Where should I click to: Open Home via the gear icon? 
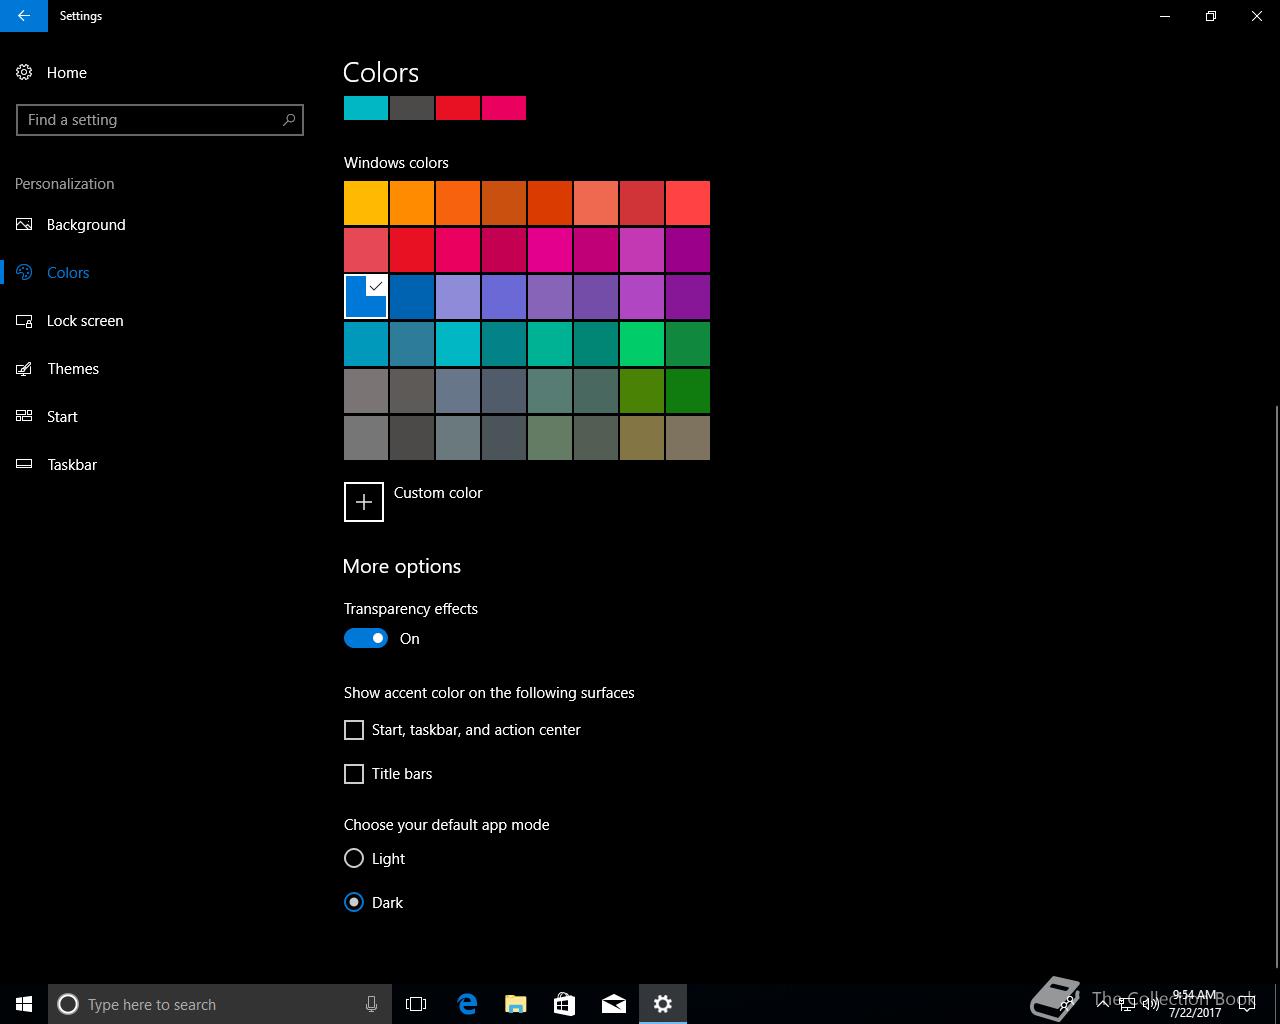[x=24, y=73]
